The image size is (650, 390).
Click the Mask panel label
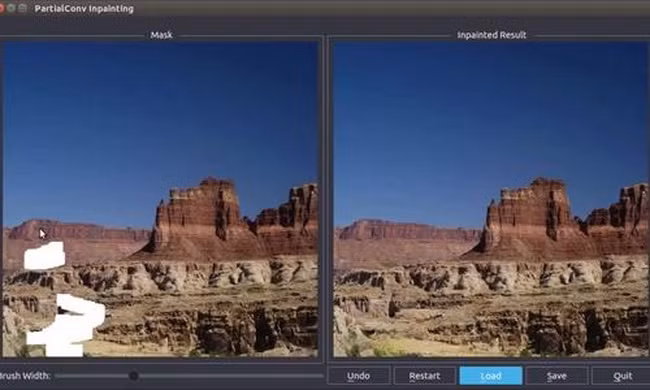click(161, 35)
